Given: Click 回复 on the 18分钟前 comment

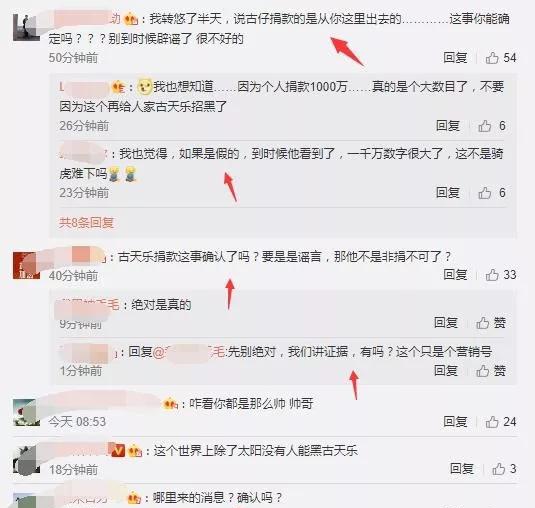Looking at the screenshot, I should click(x=462, y=468).
